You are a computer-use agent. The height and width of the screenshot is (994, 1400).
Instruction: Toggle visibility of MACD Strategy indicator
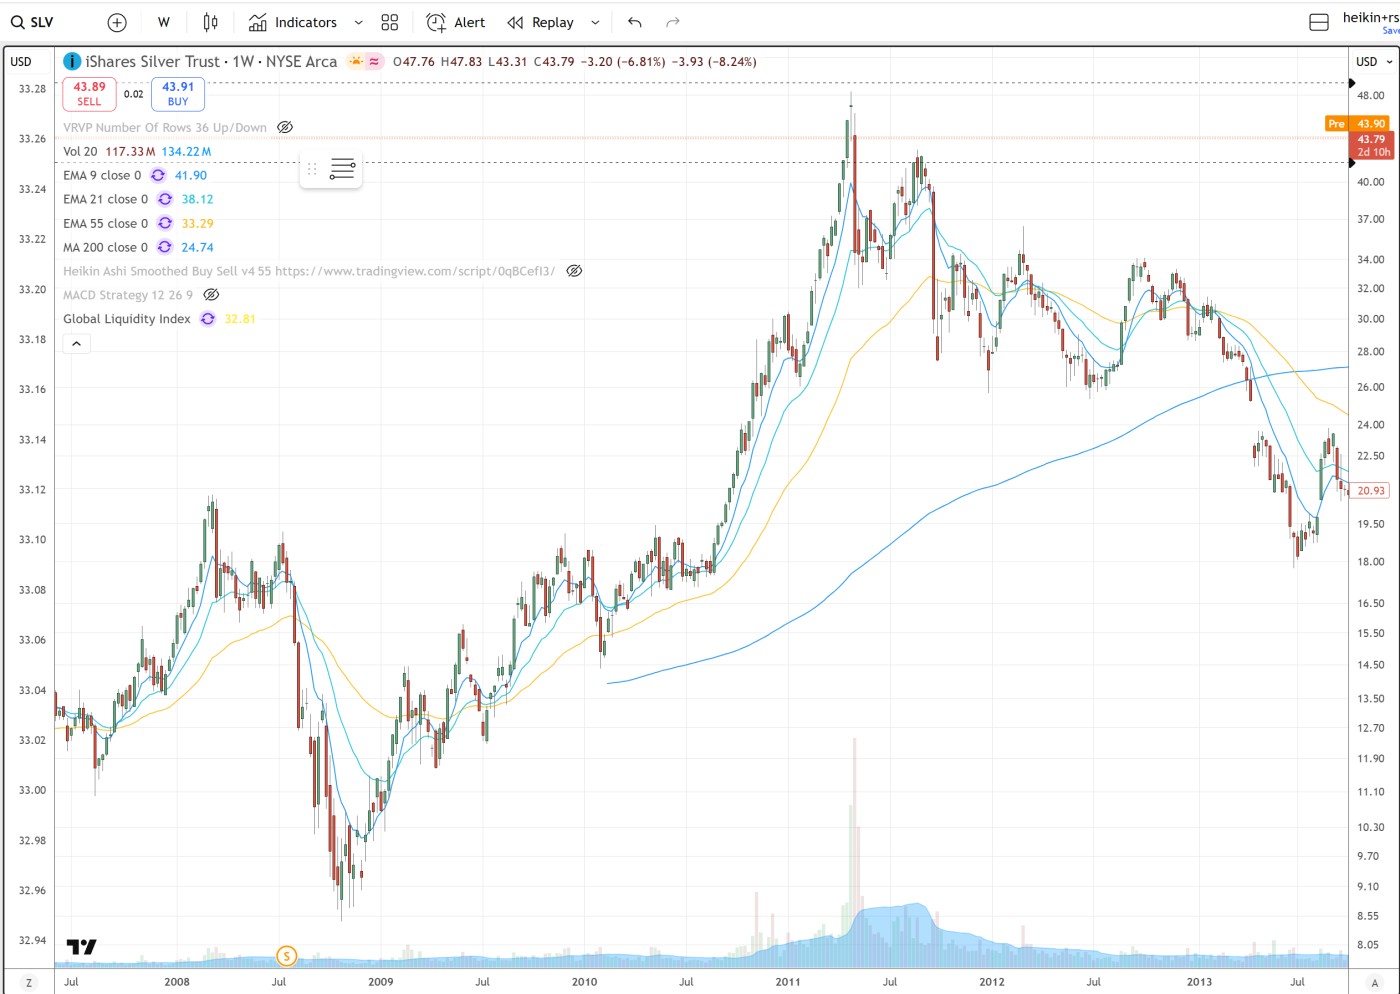[x=211, y=295]
